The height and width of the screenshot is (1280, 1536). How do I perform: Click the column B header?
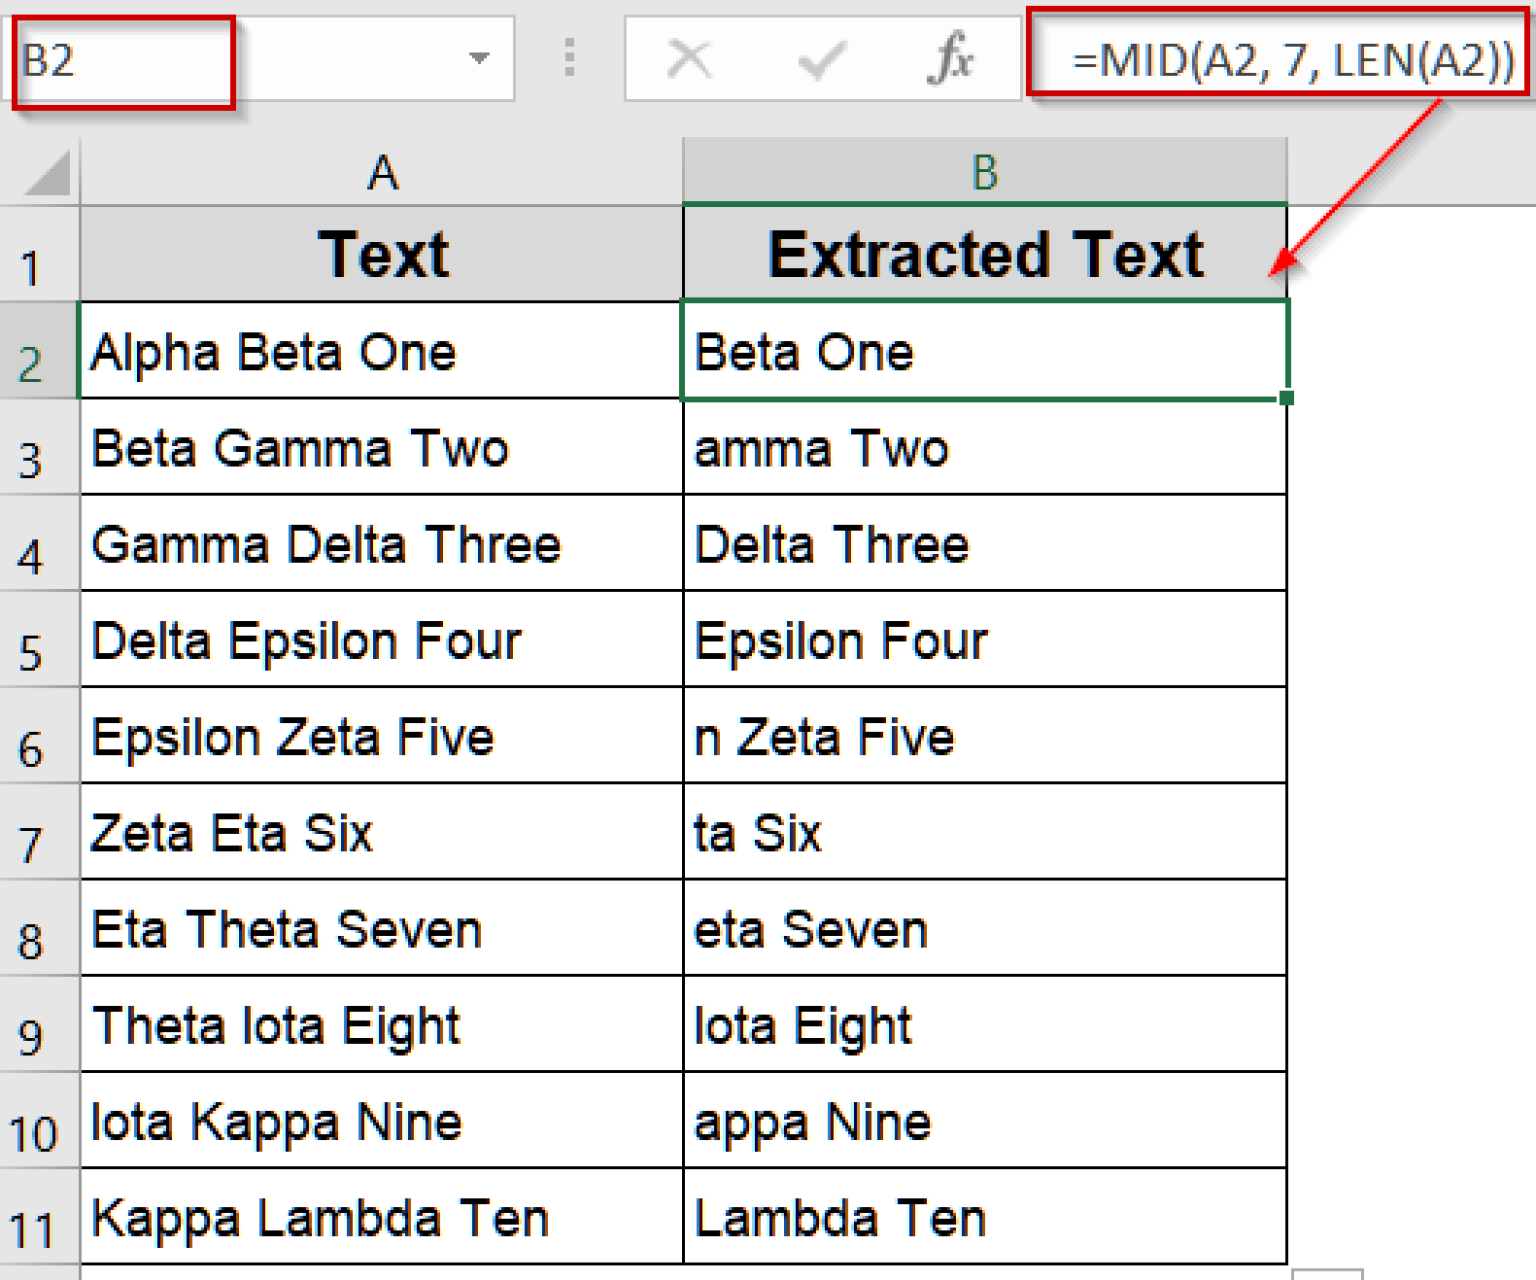click(985, 170)
